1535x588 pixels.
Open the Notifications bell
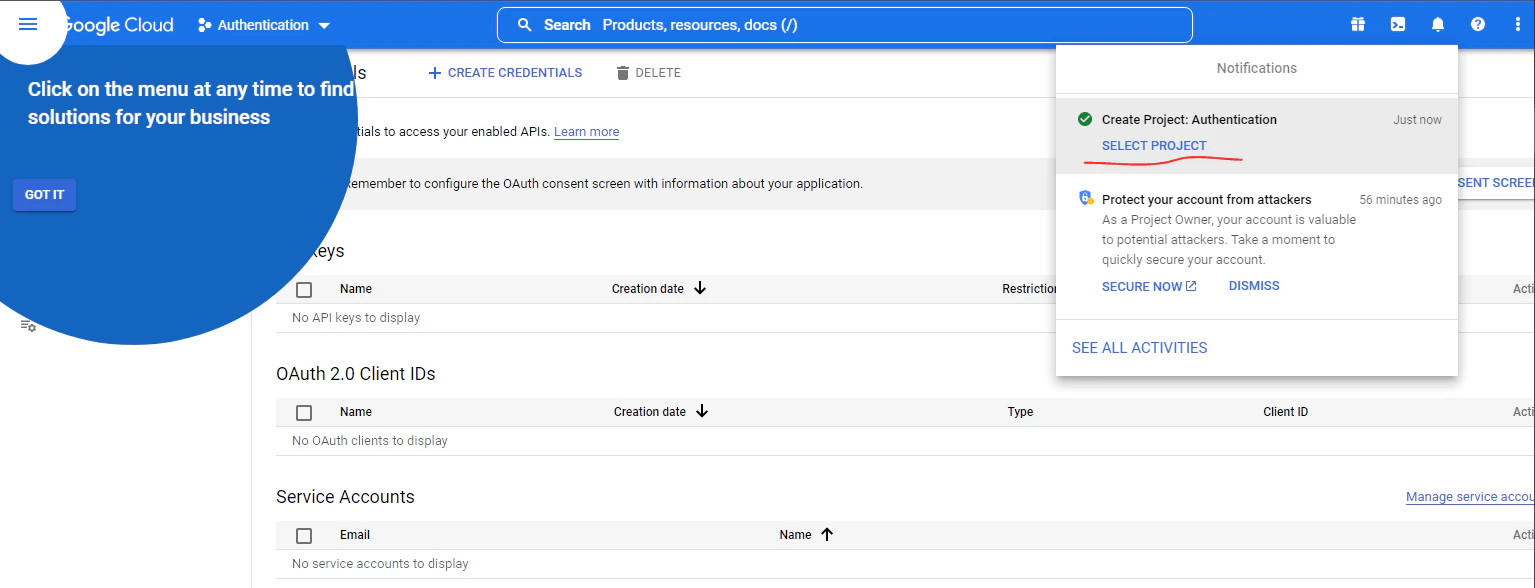1437,24
